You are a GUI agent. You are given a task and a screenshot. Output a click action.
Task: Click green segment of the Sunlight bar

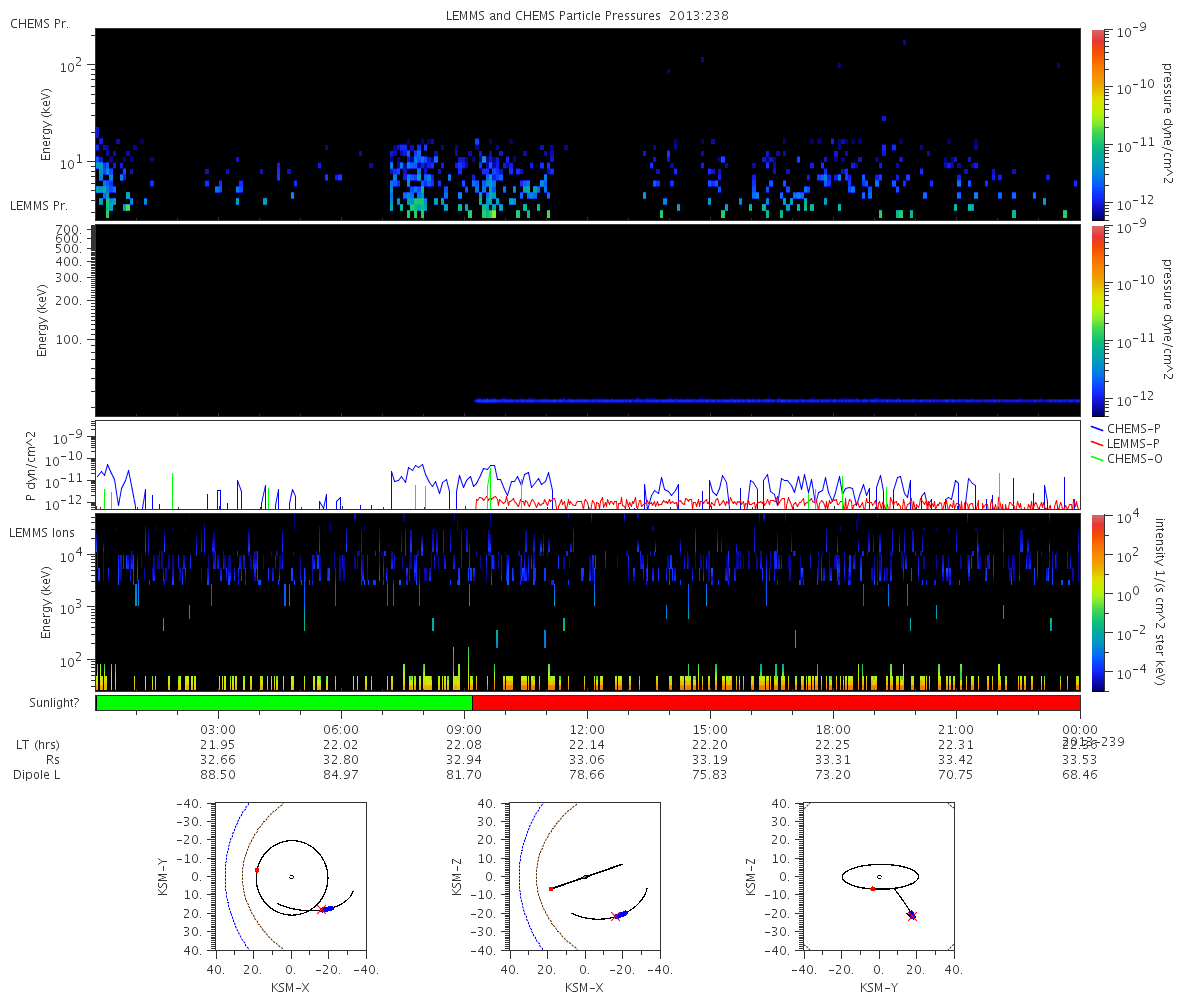point(284,703)
